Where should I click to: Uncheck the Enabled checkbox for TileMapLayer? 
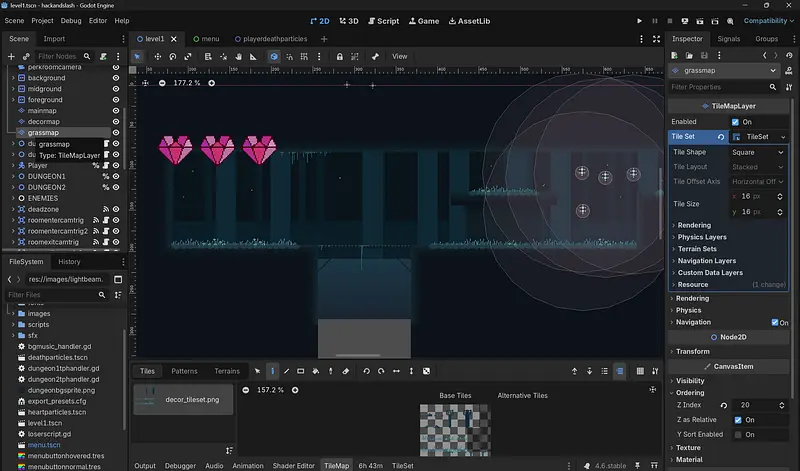[x=737, y=122]
